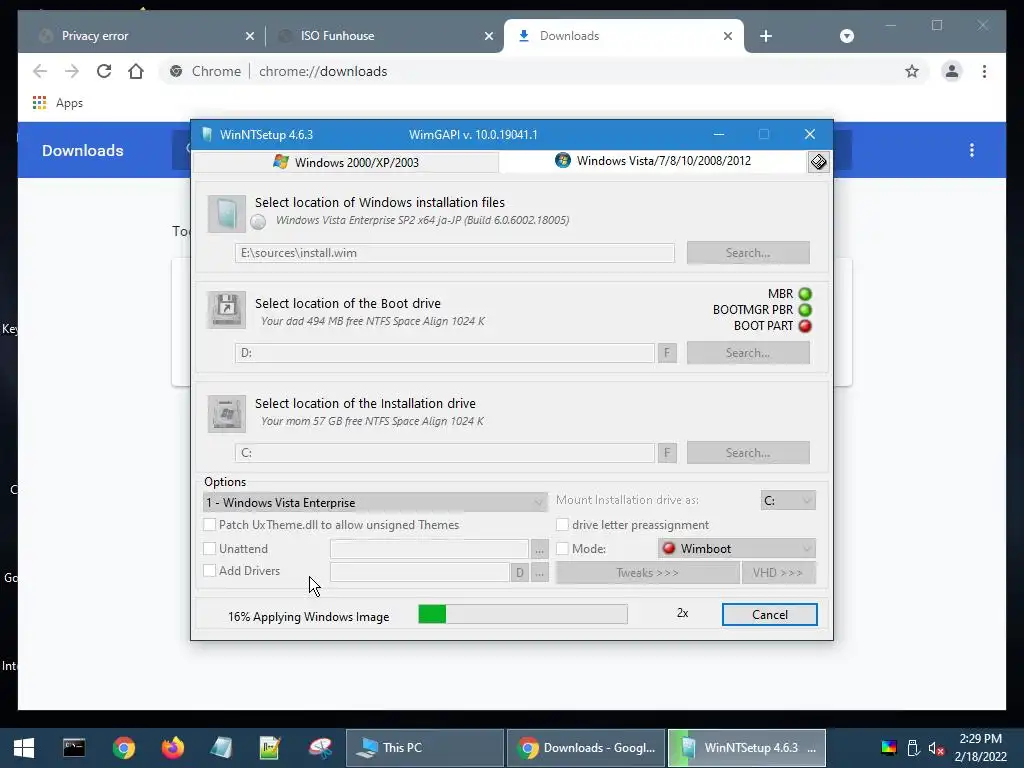Viewport: 1024px width, 768px height.
Task: Enable Patch UxTheme.dll checkbox
Action: 210,524
